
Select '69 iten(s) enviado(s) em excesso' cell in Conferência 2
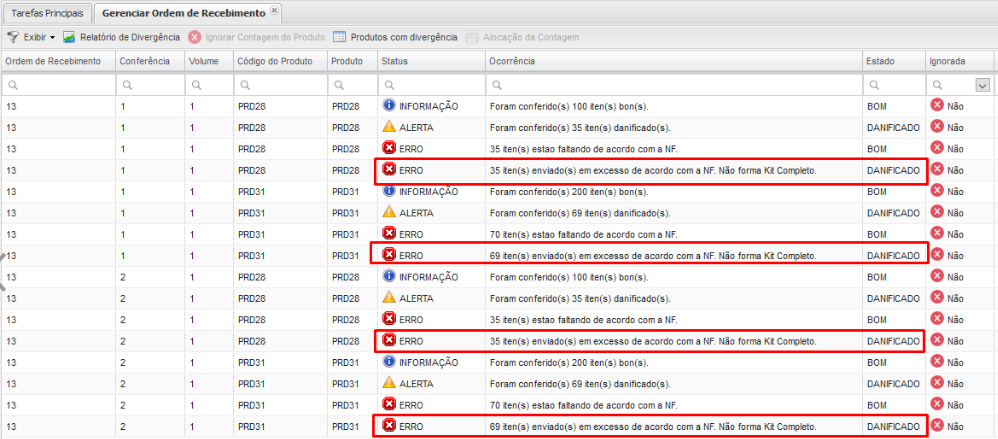click(x=653, y=426)
